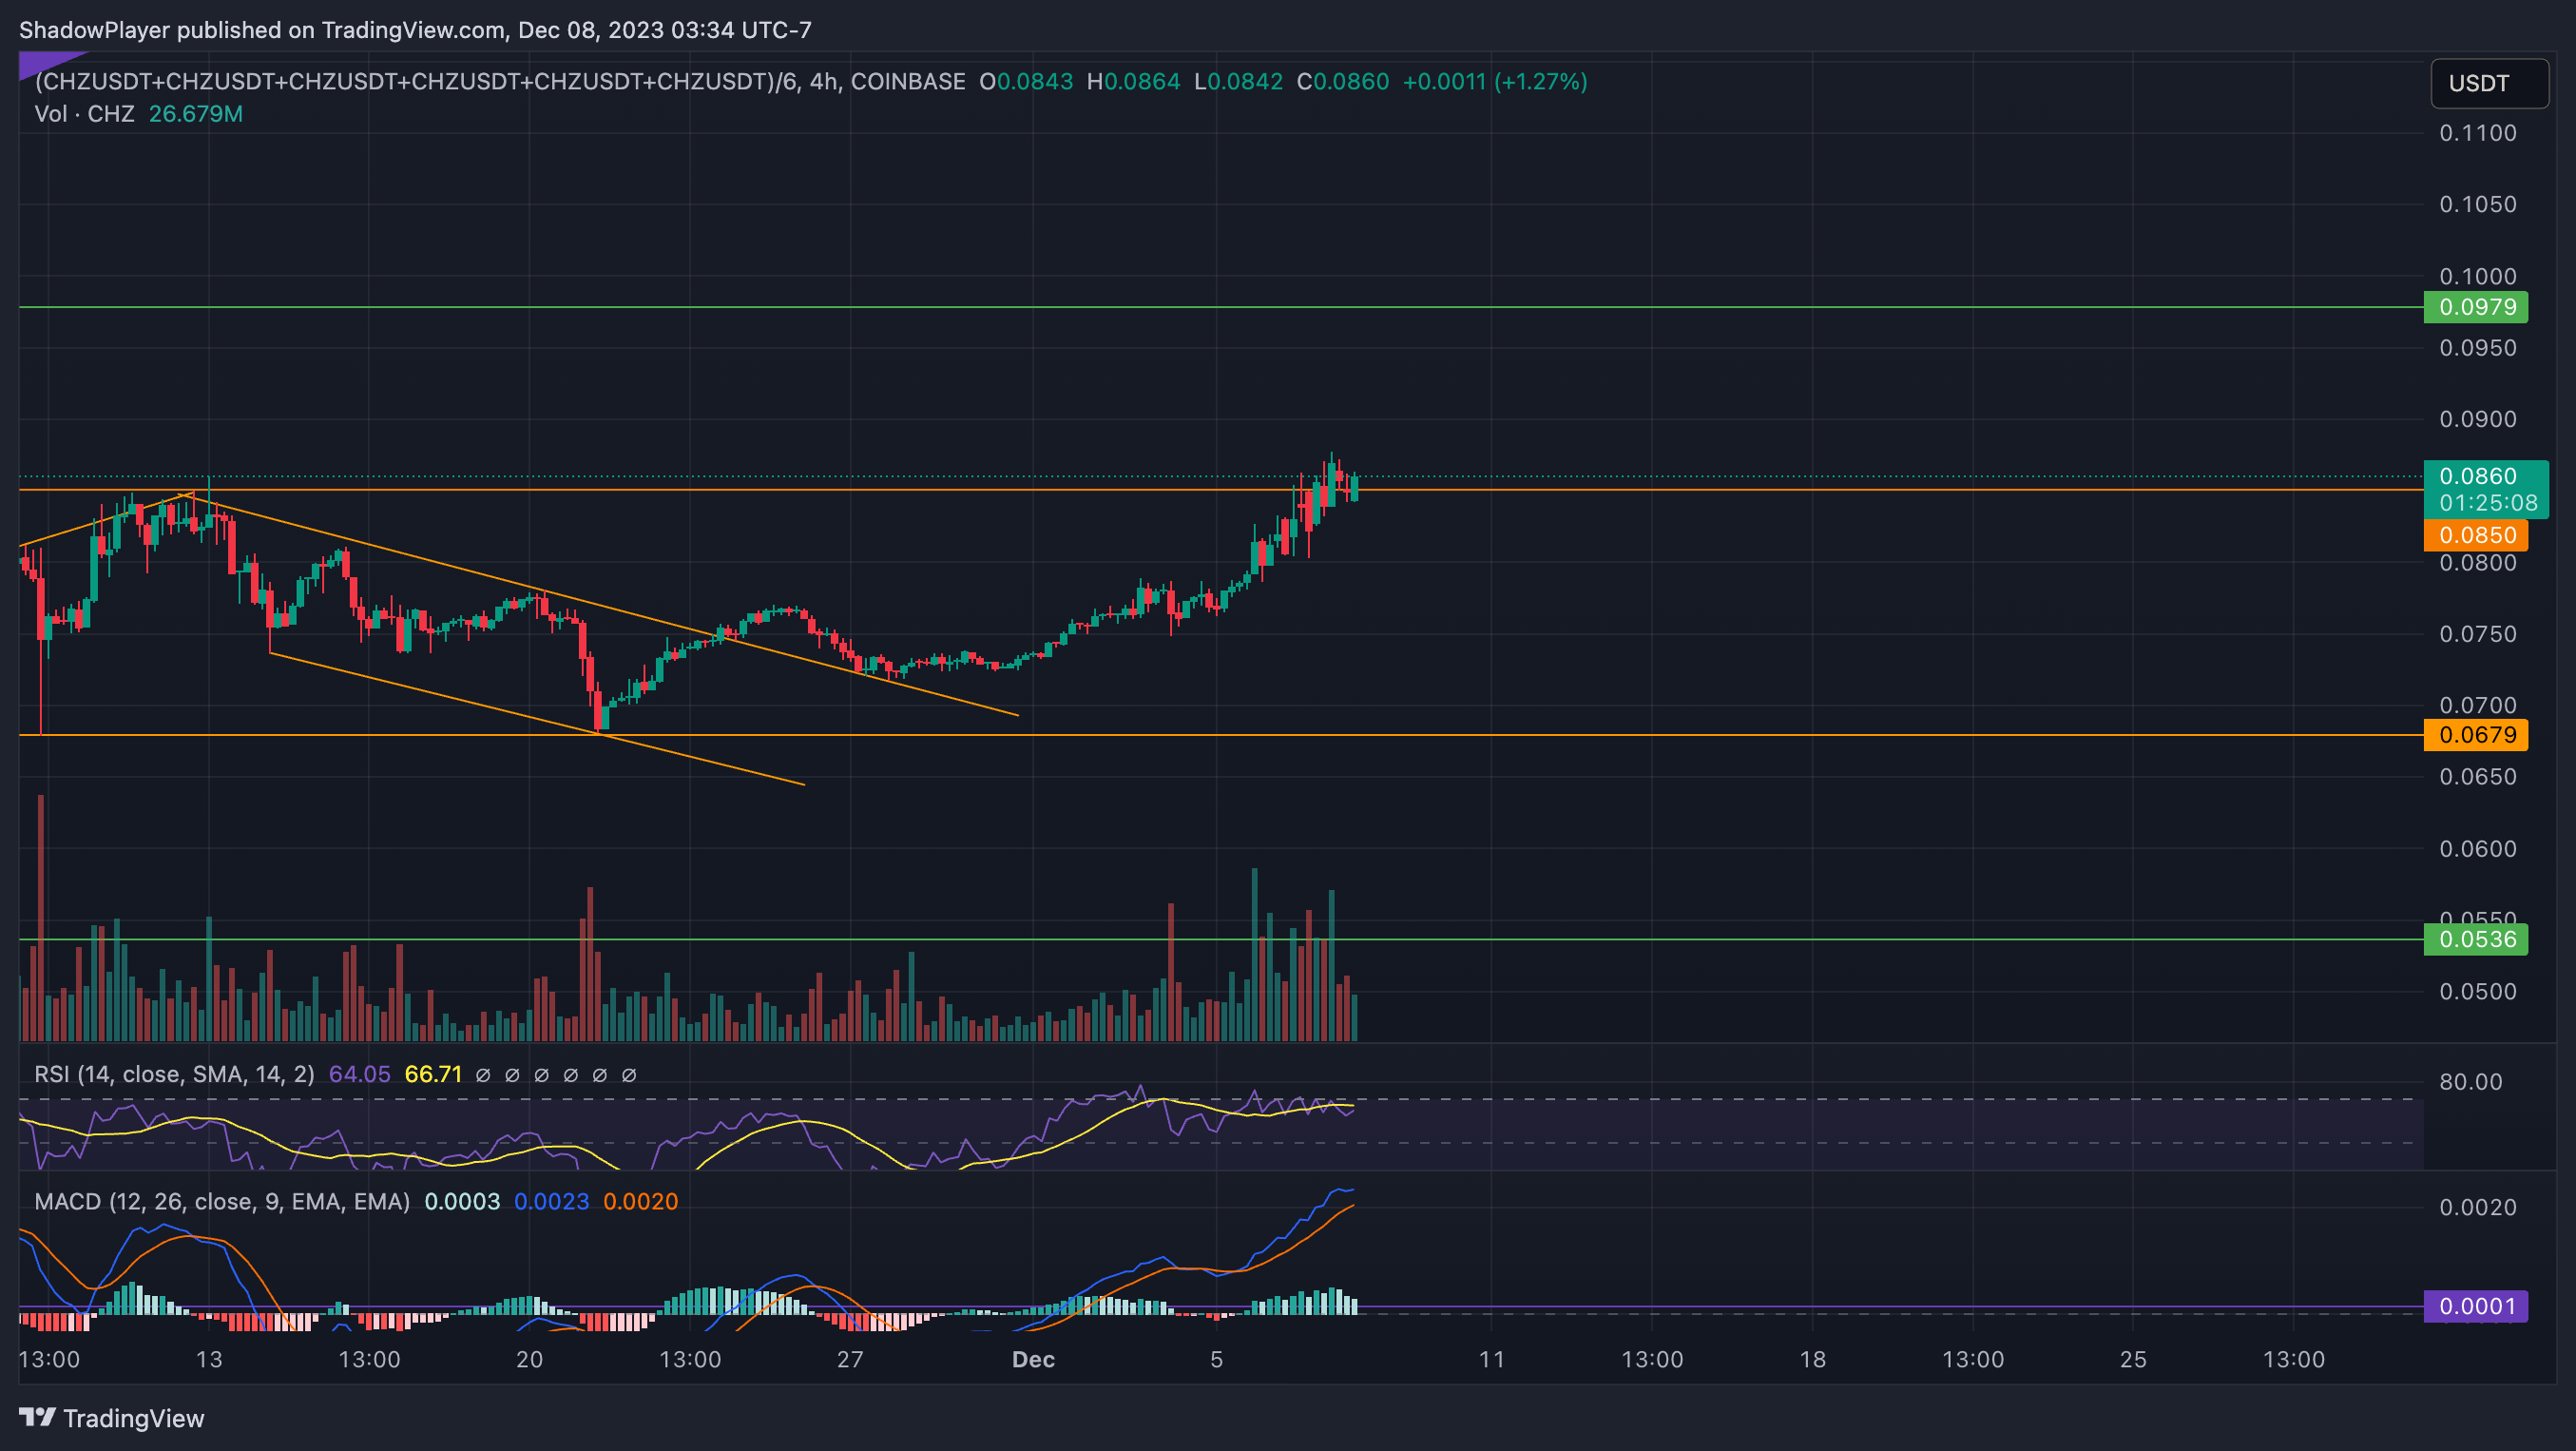Click the 0.1100 price axis tick
2576x1451 pixels.
tap(2478, 133)
